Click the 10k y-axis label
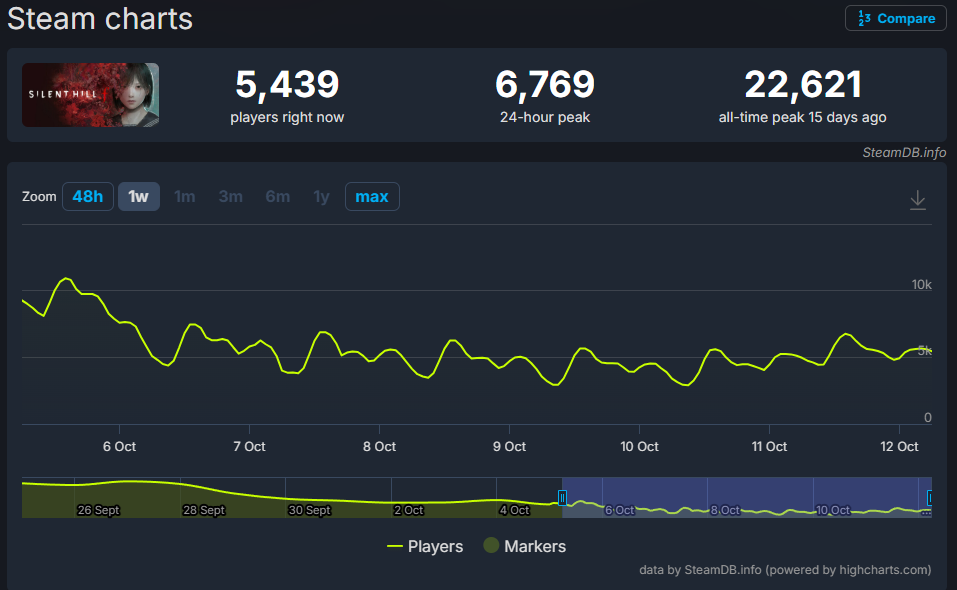Viewport: 957px width, 590px height. point(921,284)
